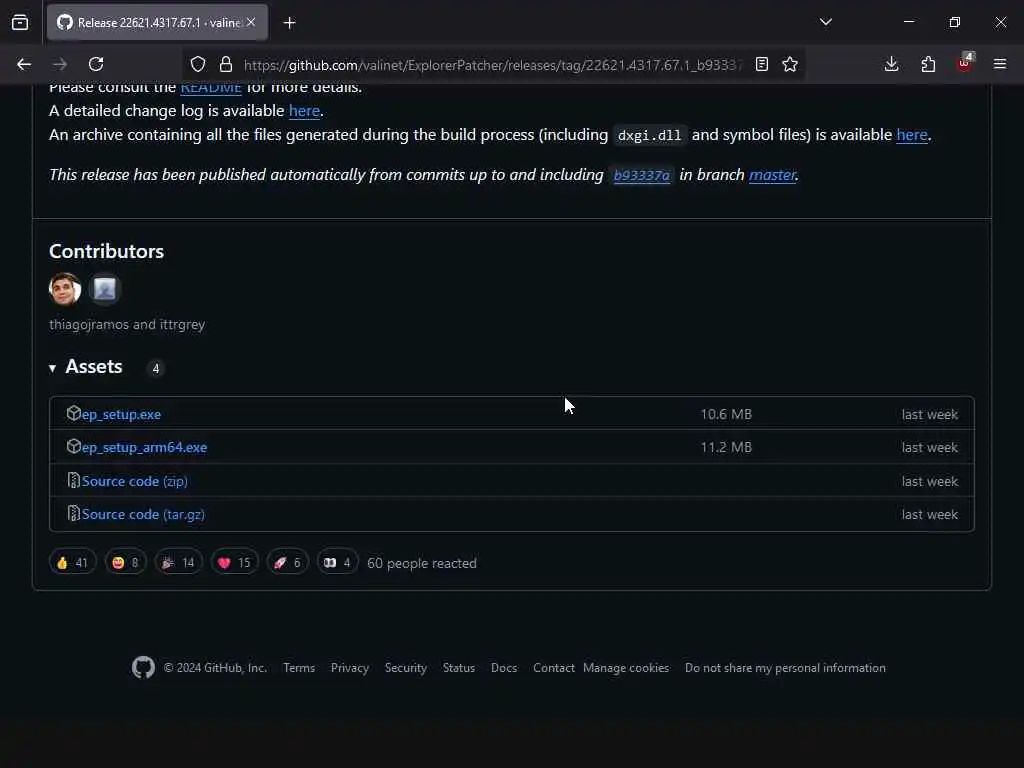This screenshot has width=1024, height=768.
Task: Toggle the laugh reaction with 8
Action: [x=125, y=562]
